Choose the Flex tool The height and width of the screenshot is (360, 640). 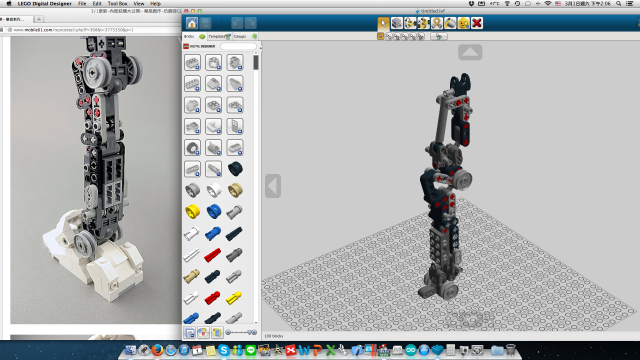pyautogui.click(x=437, y=23)
